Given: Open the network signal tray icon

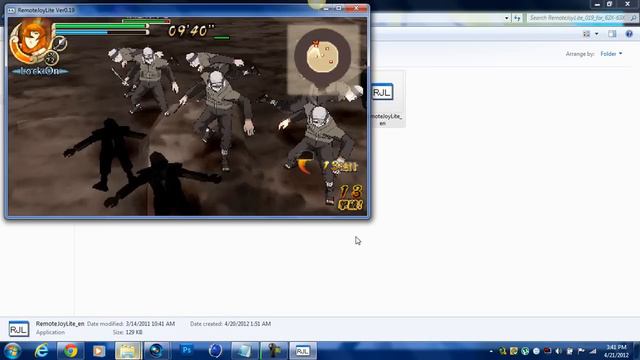Looking at the screenshot, I should tap(593, 351).
